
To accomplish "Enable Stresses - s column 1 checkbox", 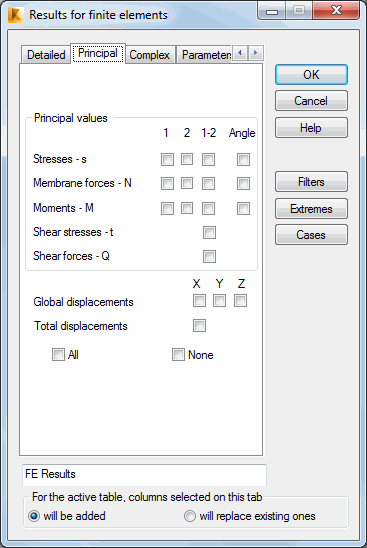I will click(x=167, y=159).
